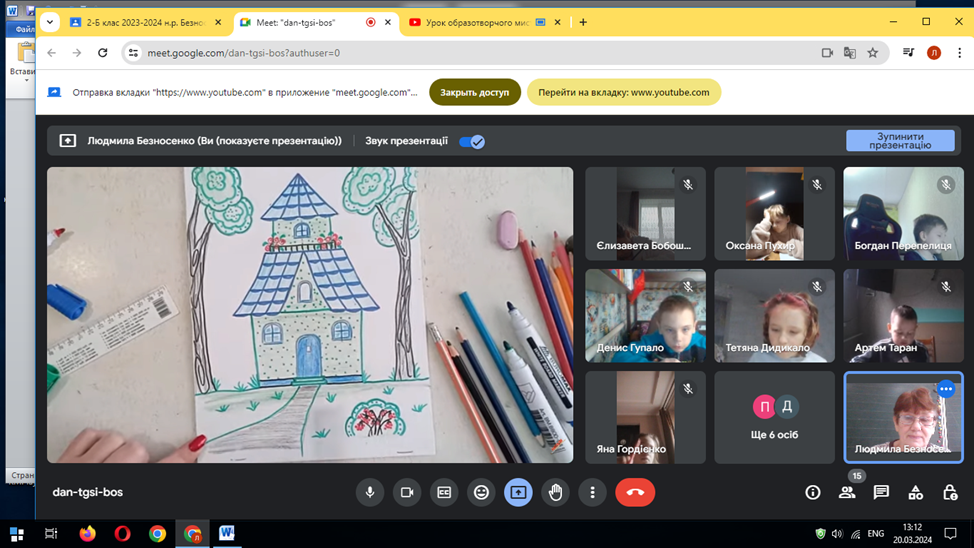The height and width of the screenshot is (548, 974).
Task: Turn on captions with the CC button
Action: tap(444, 492)
